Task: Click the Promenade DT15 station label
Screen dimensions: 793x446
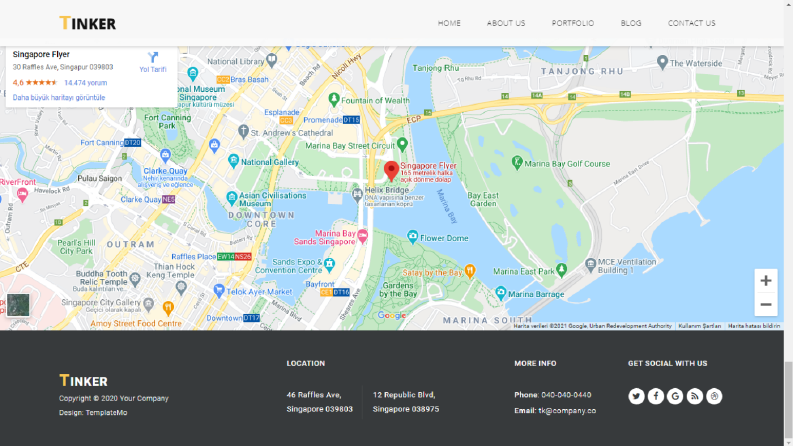Action: [x=331, y=120]
